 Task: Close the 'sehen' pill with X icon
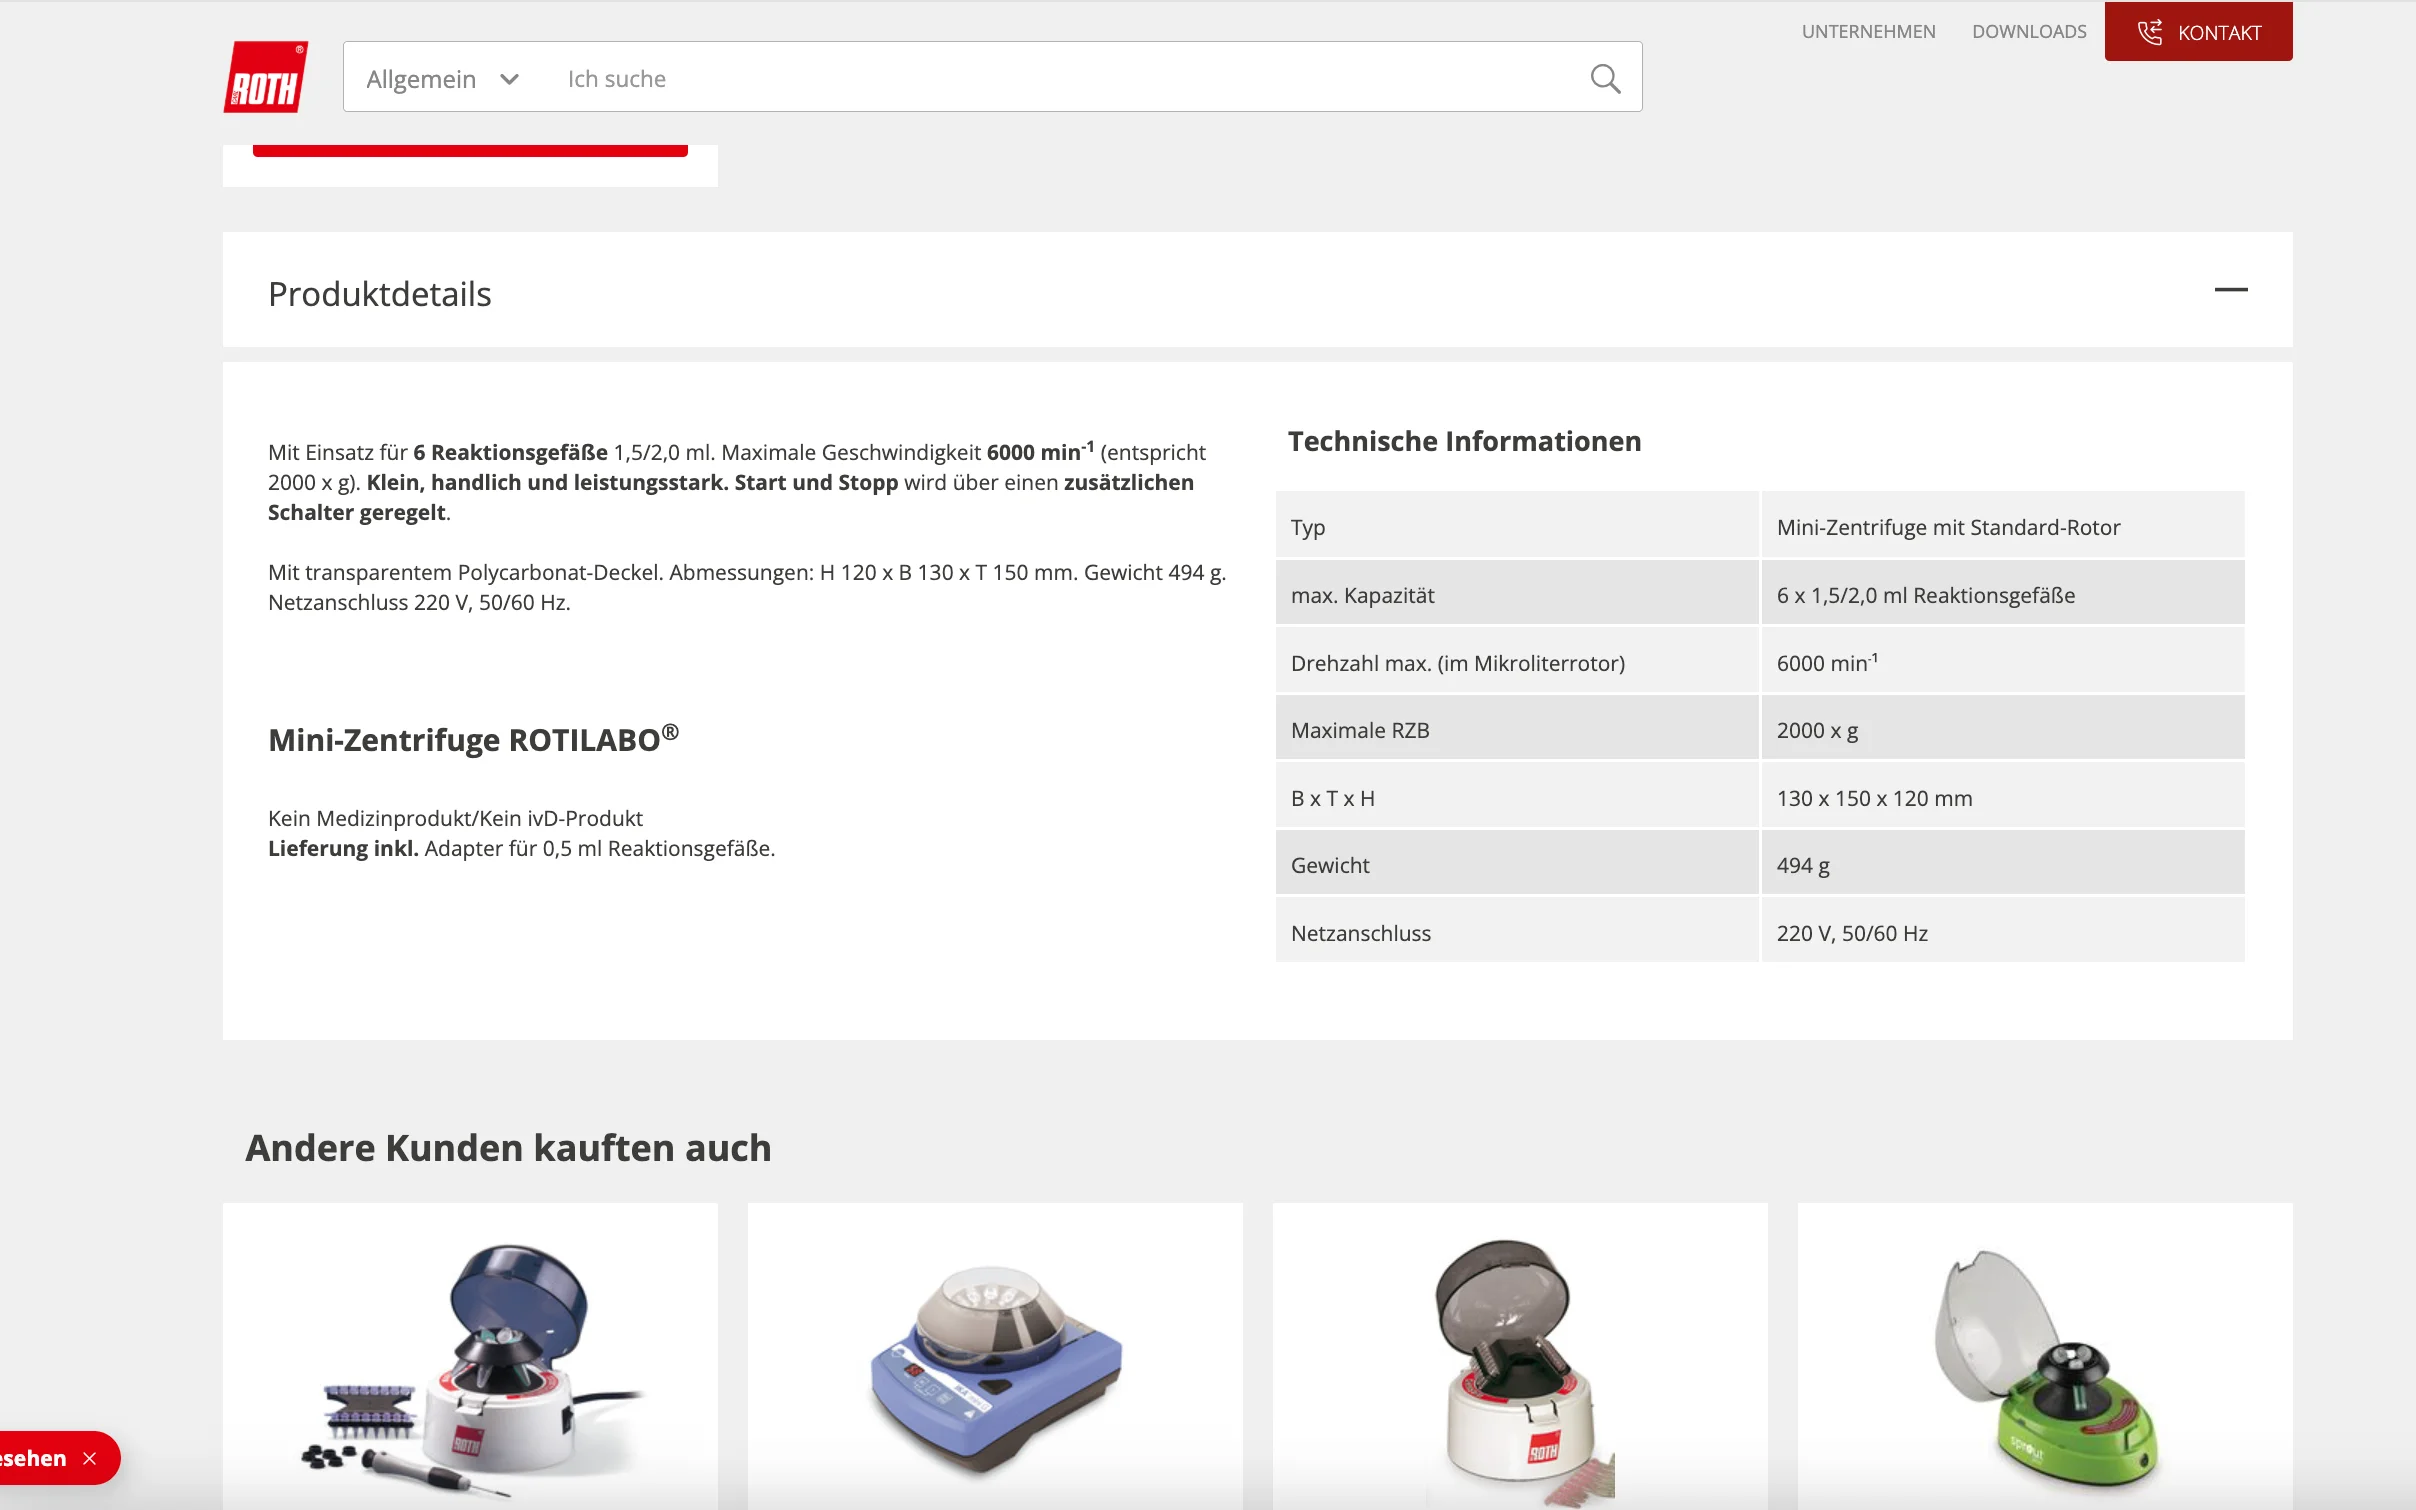(x=90, y=1458)
